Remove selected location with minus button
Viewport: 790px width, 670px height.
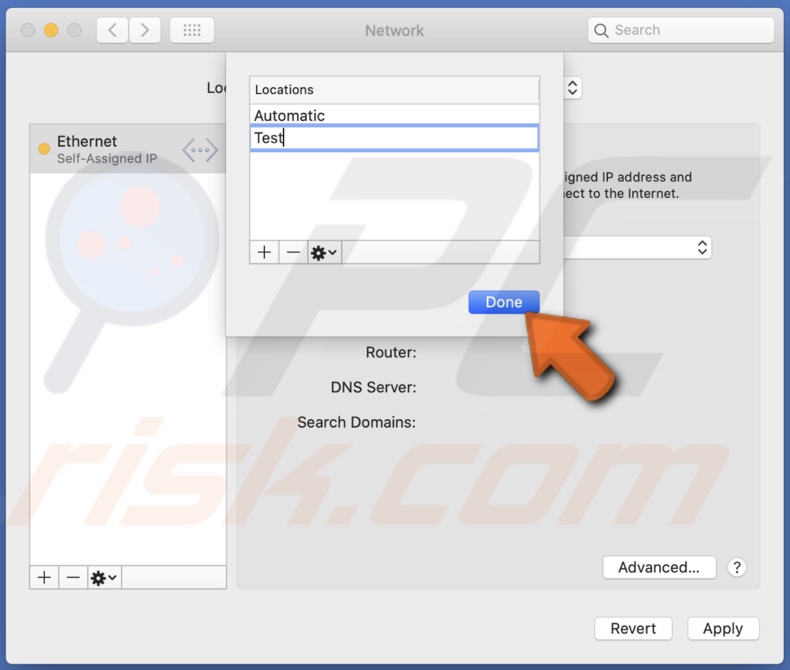pyautogui.click(x=293, y=252)
